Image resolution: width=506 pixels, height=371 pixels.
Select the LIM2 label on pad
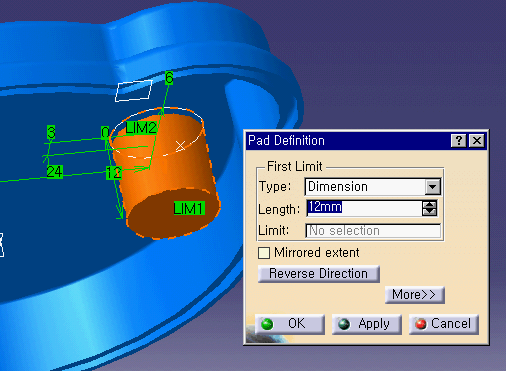pos(141,128)
